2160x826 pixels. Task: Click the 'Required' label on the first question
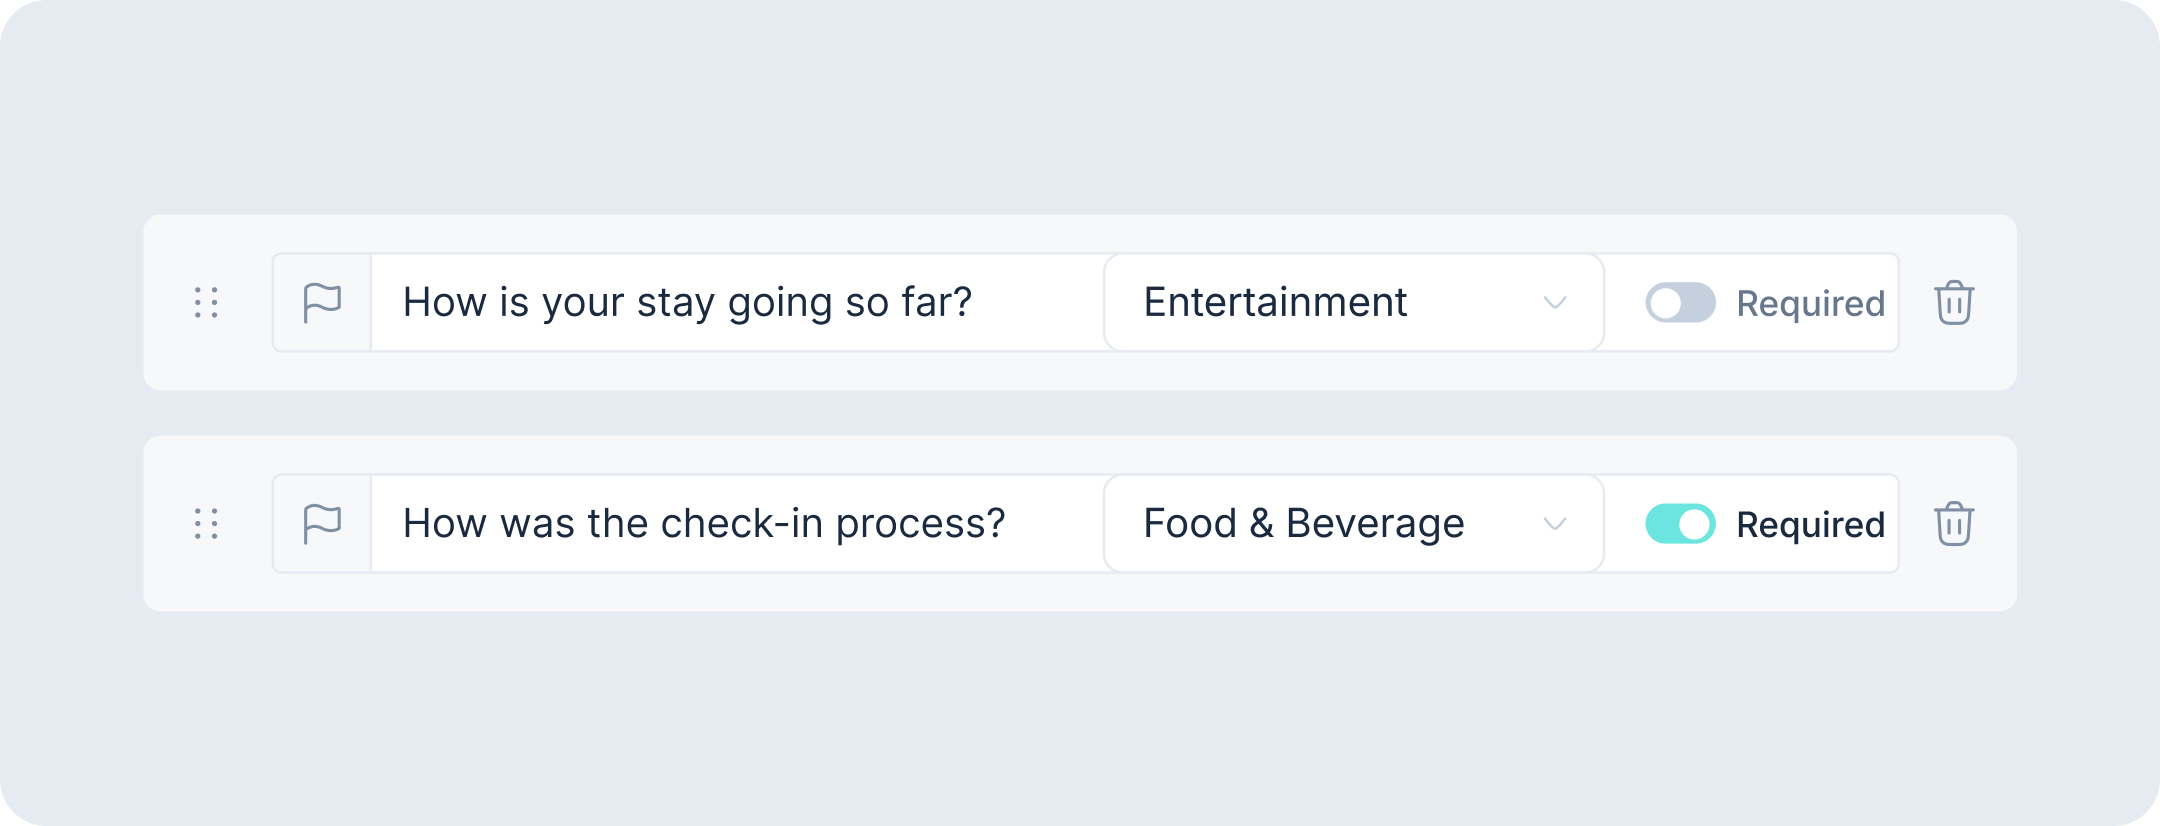[1810, 302]
